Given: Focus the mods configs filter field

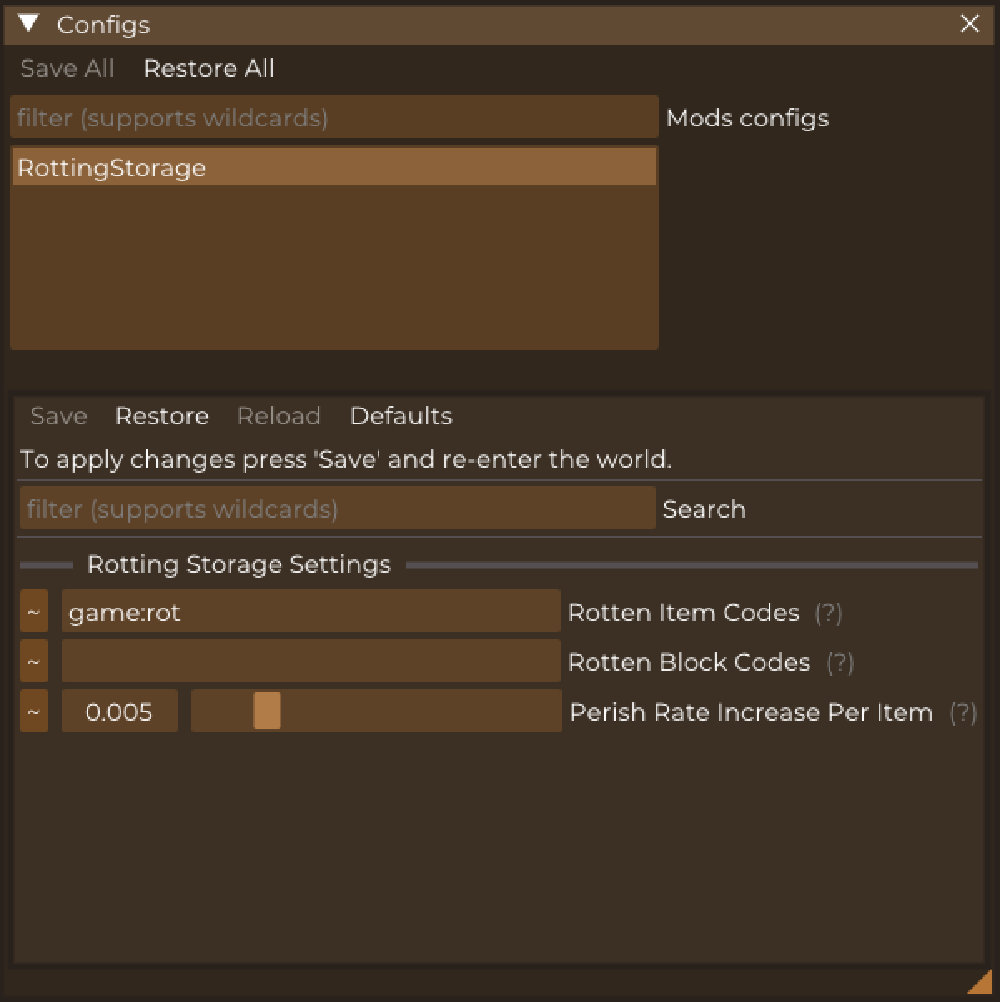Looking at the screenshot, I should pyautogui.click(x=334, y=118).
